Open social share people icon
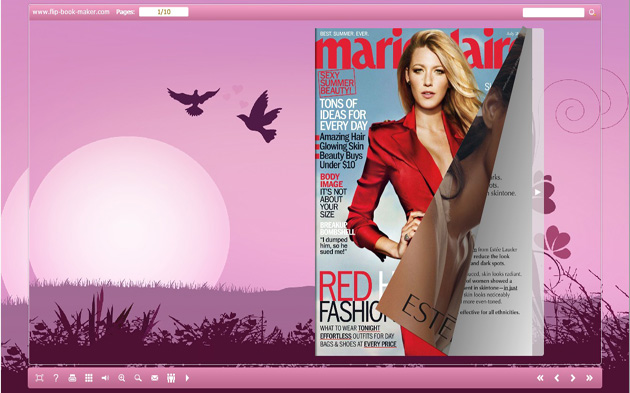Screen dimensions: 630x393 [171, 378]
